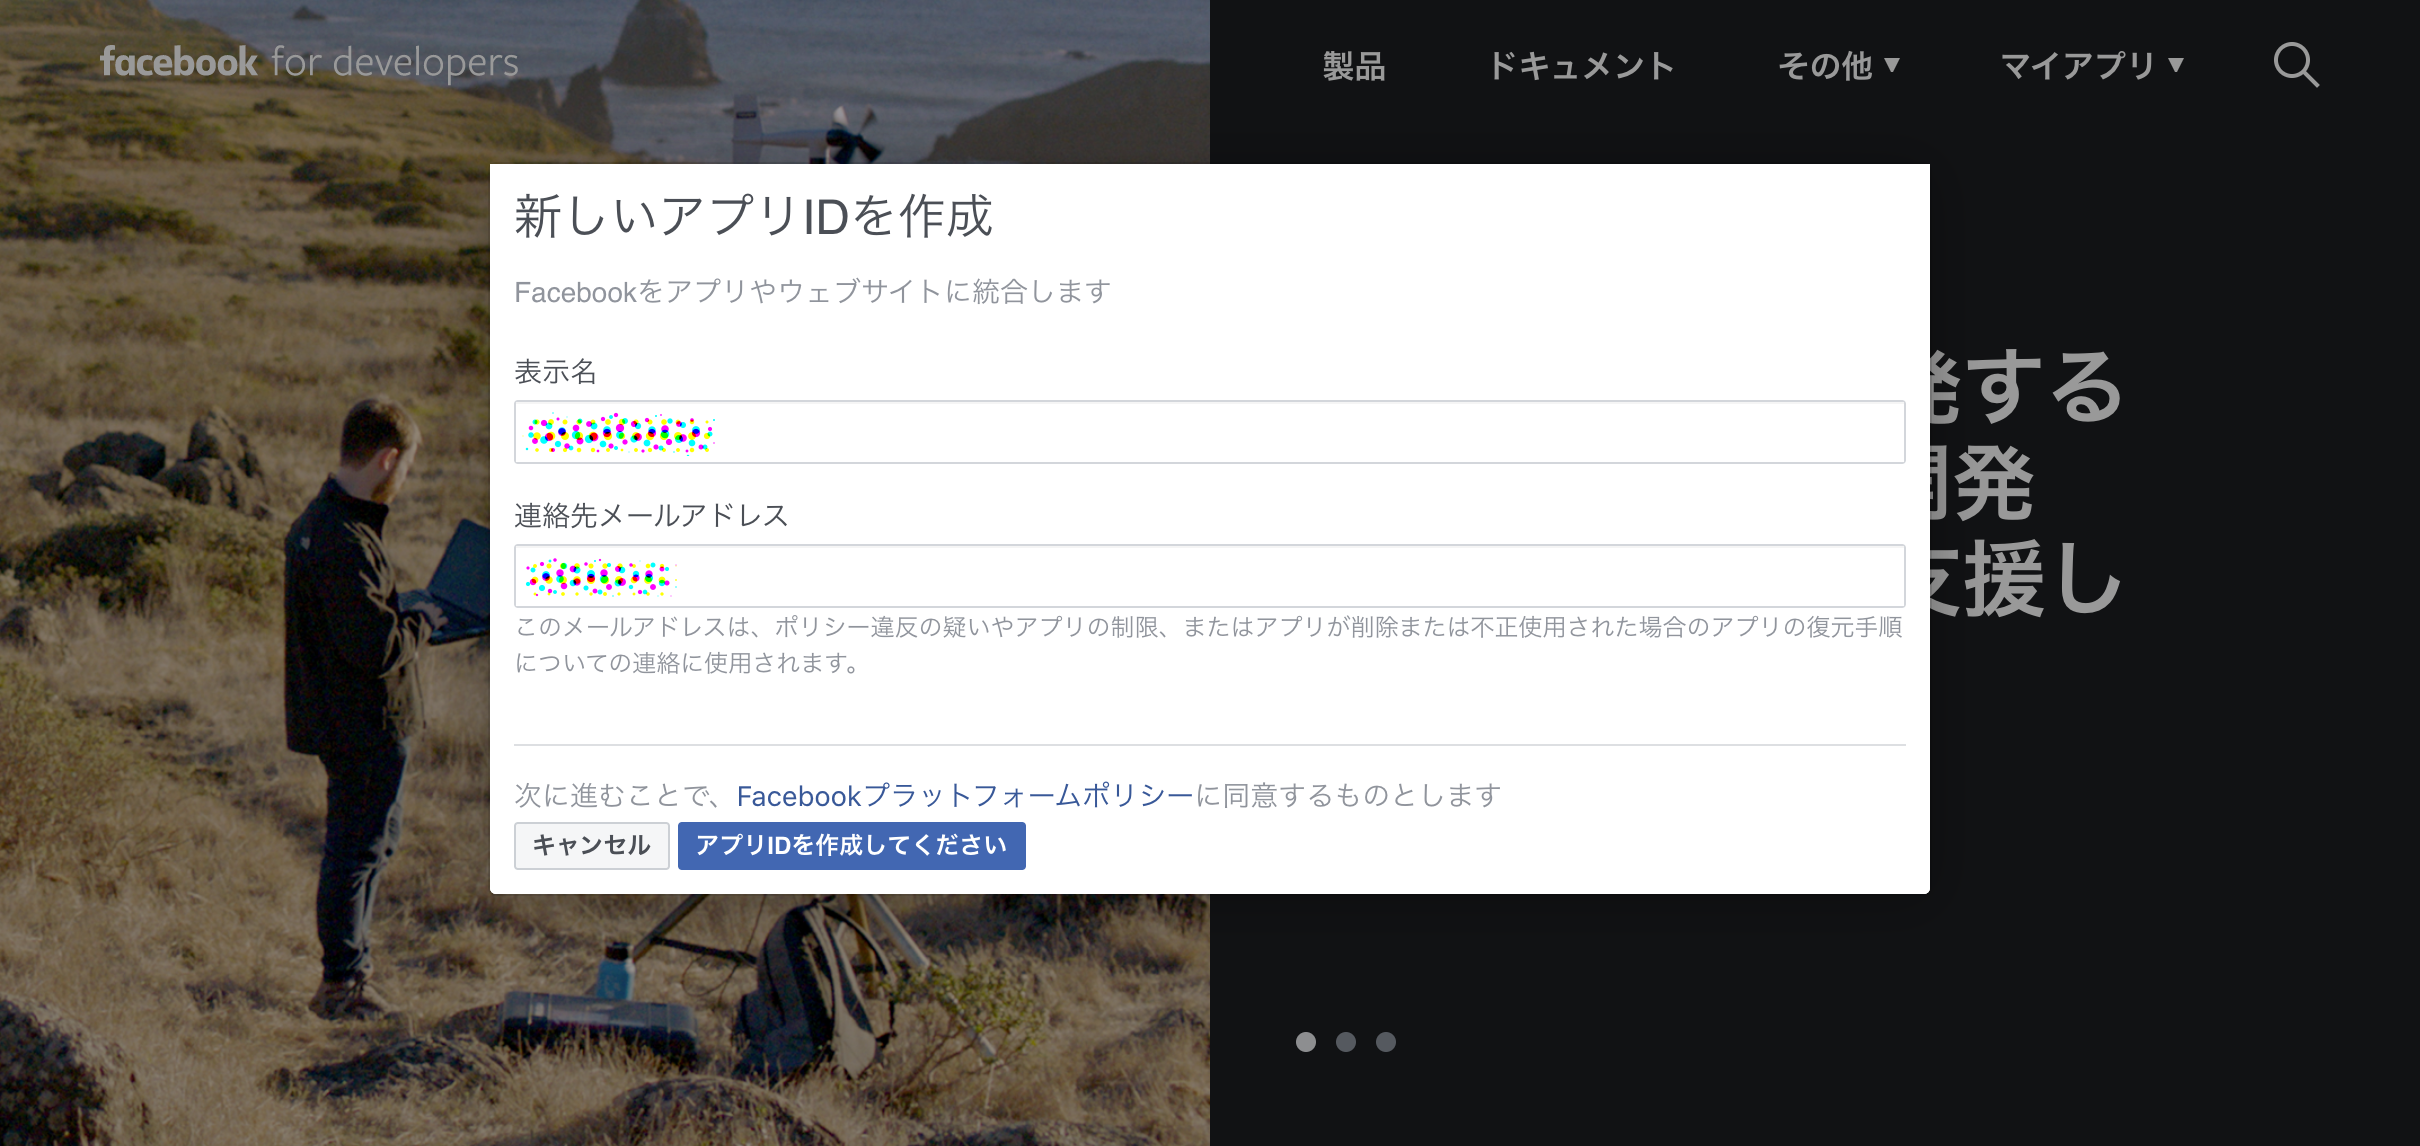Select the middle carousel dot
This screenshot has width=2420, height=1146.
[x=1345, y=1042]
